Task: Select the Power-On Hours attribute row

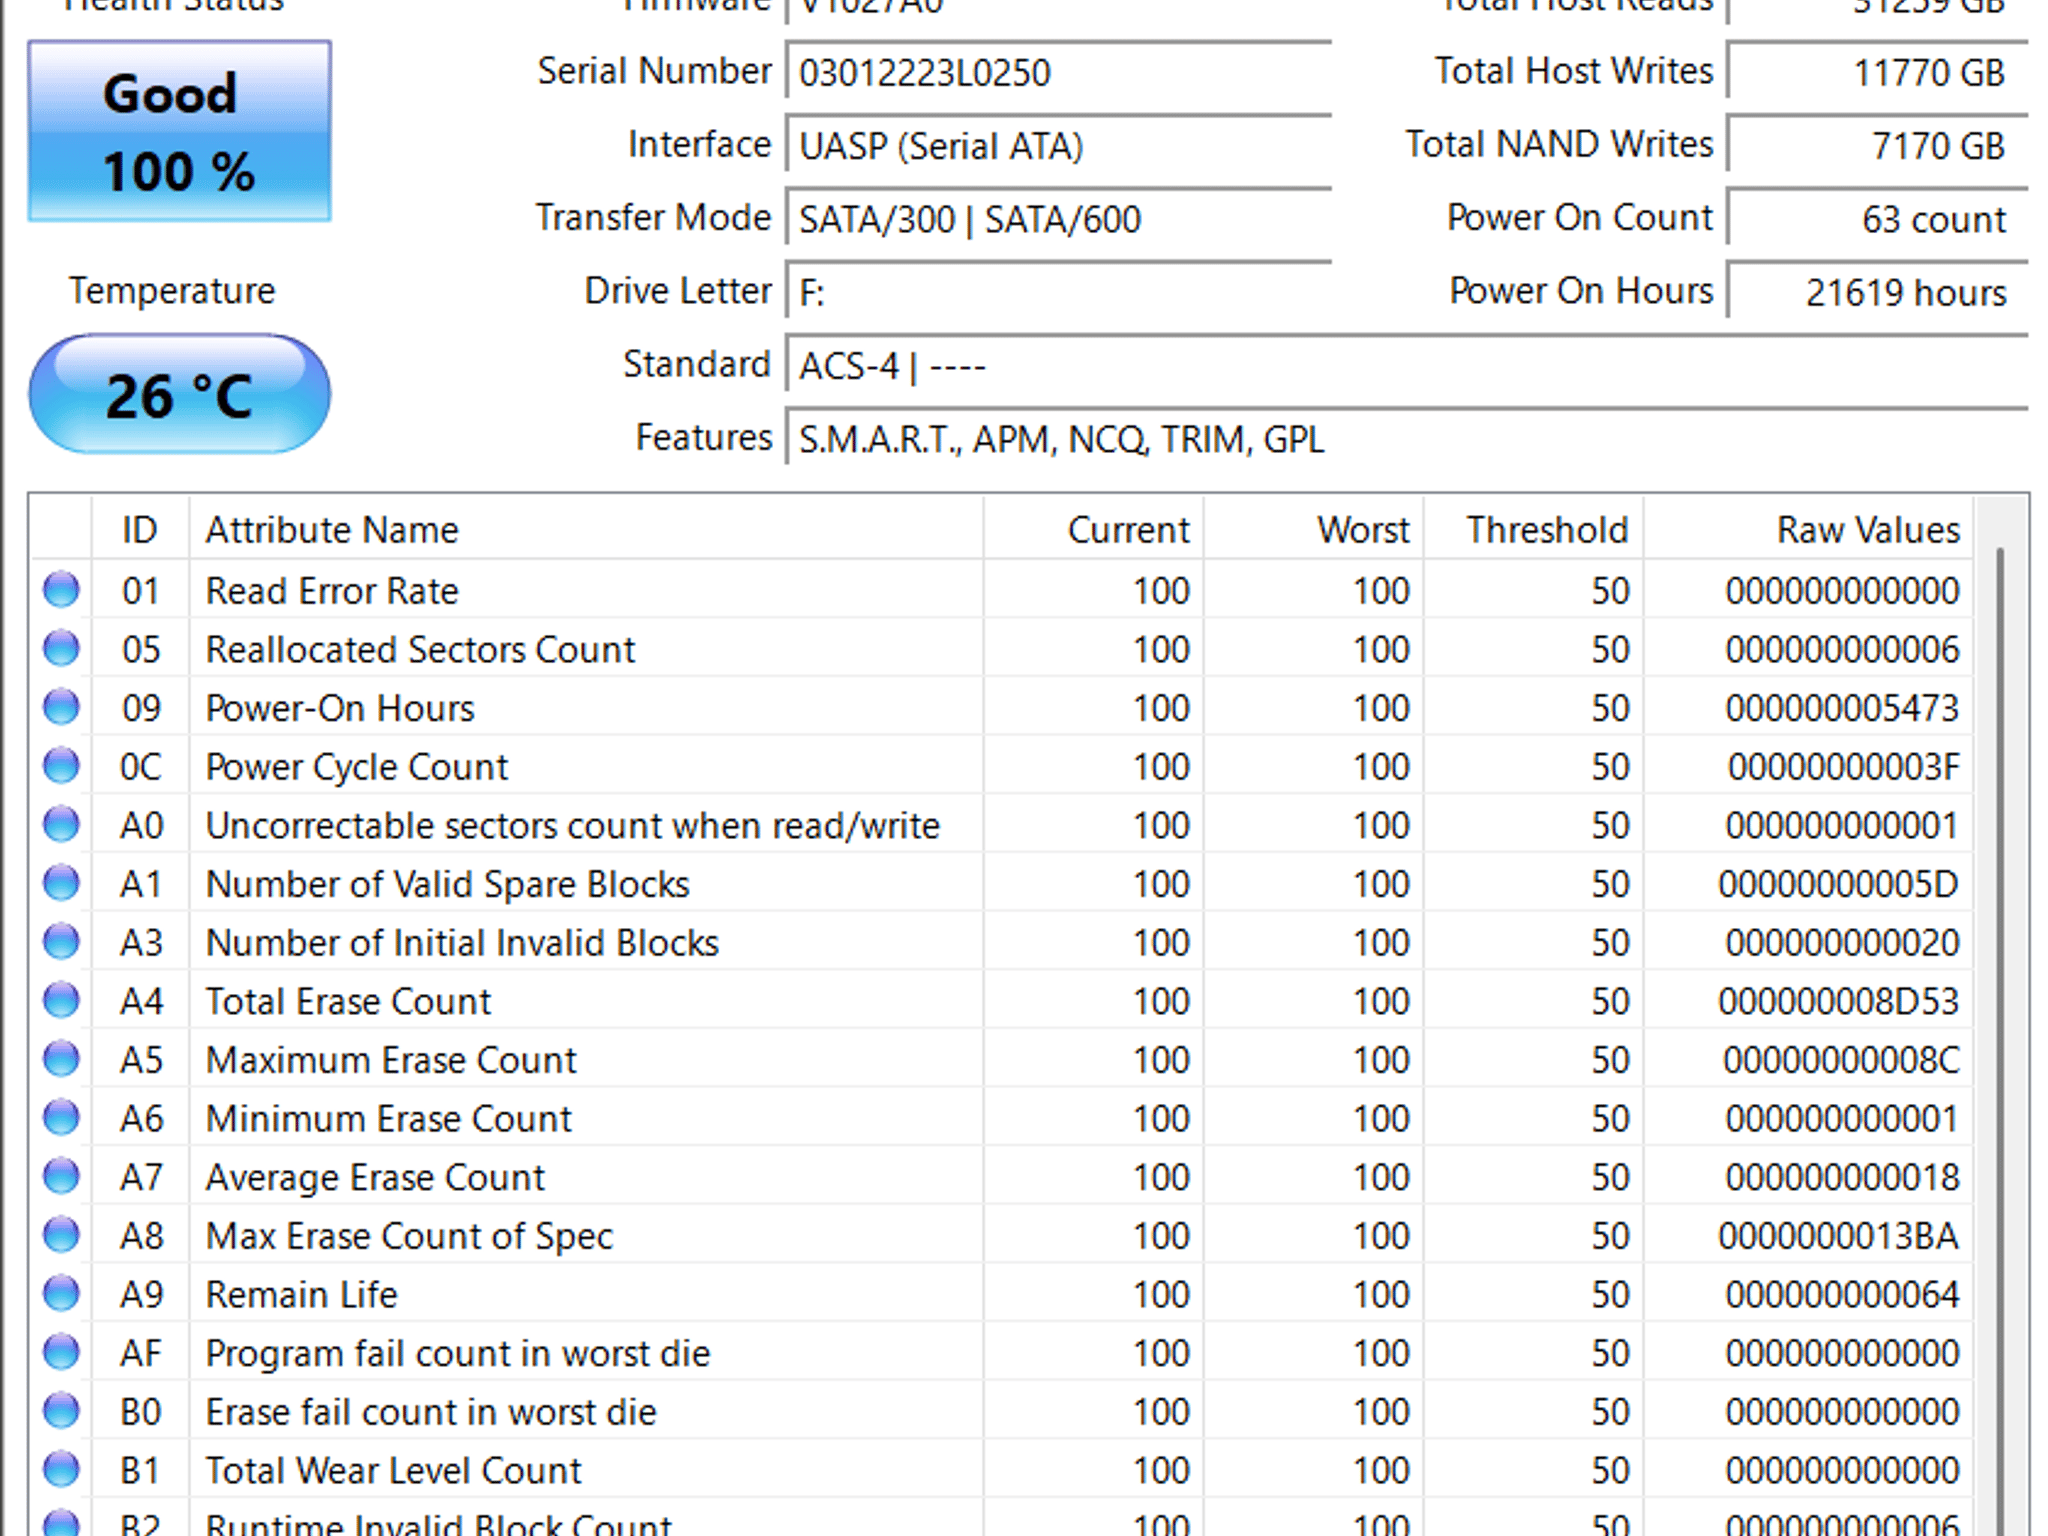Action: 1002,706
